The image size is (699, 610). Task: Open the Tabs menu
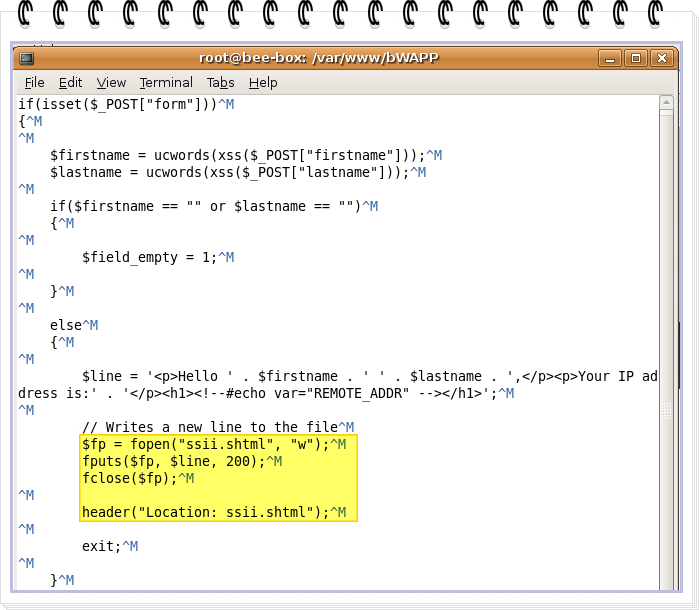pos(220,82)
